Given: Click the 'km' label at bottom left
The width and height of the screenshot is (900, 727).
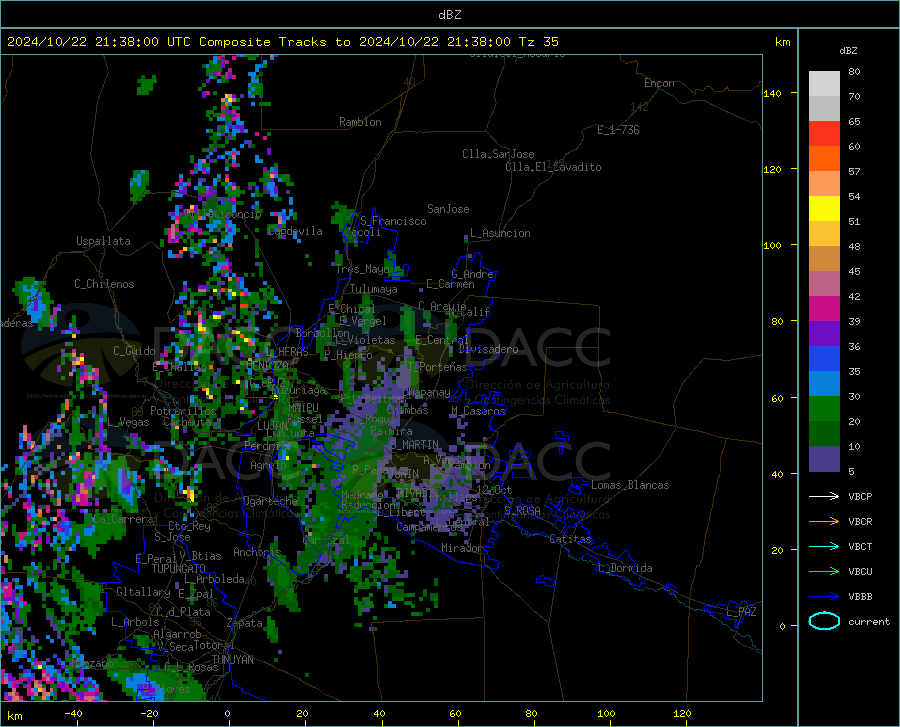Looking at the screenshot, I should coord(14,716).
